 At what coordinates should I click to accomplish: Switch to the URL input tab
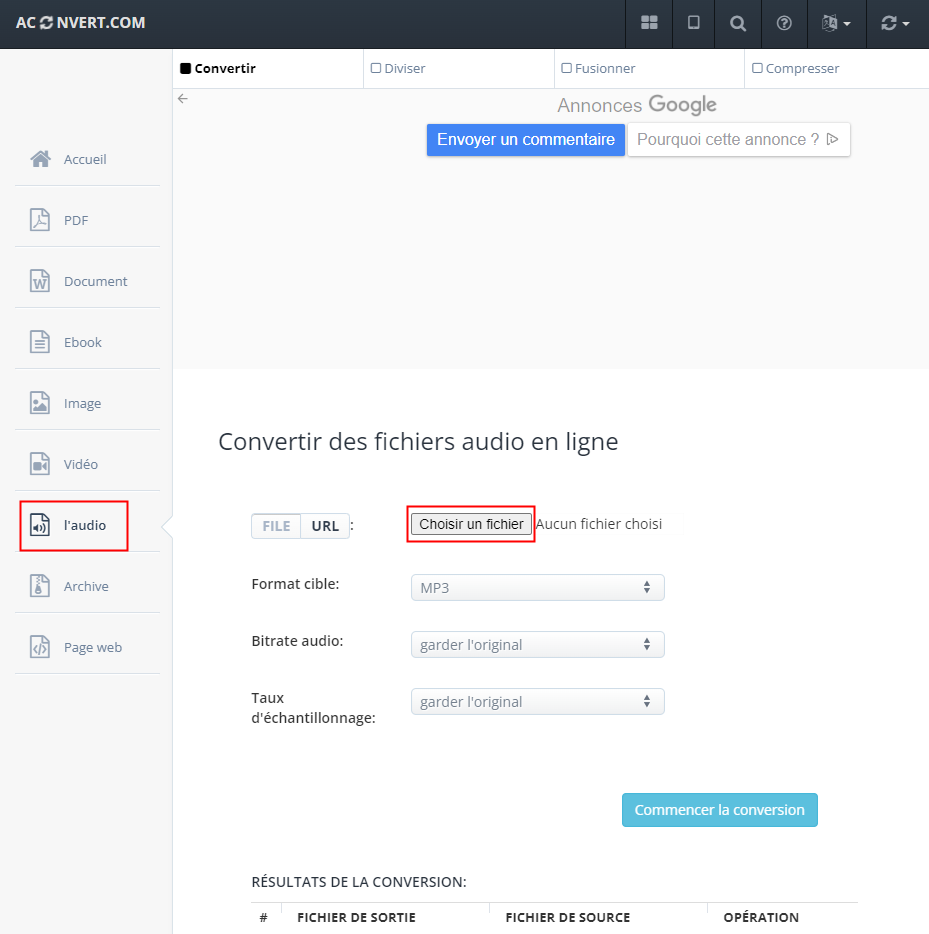coord(325,526)
